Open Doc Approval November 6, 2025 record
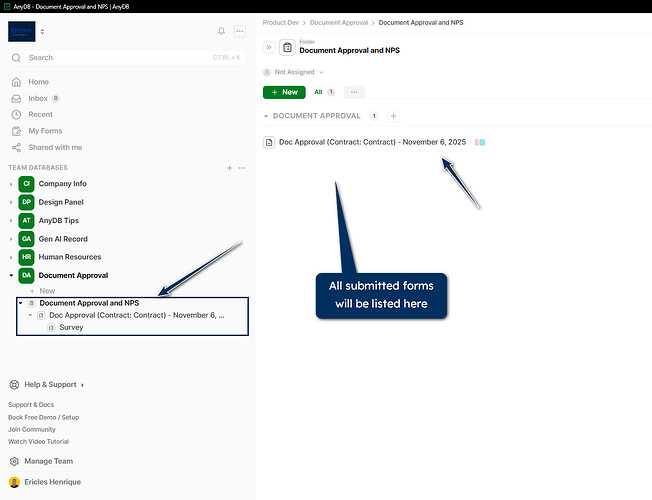The image size is (652, 500). (372, 142)
